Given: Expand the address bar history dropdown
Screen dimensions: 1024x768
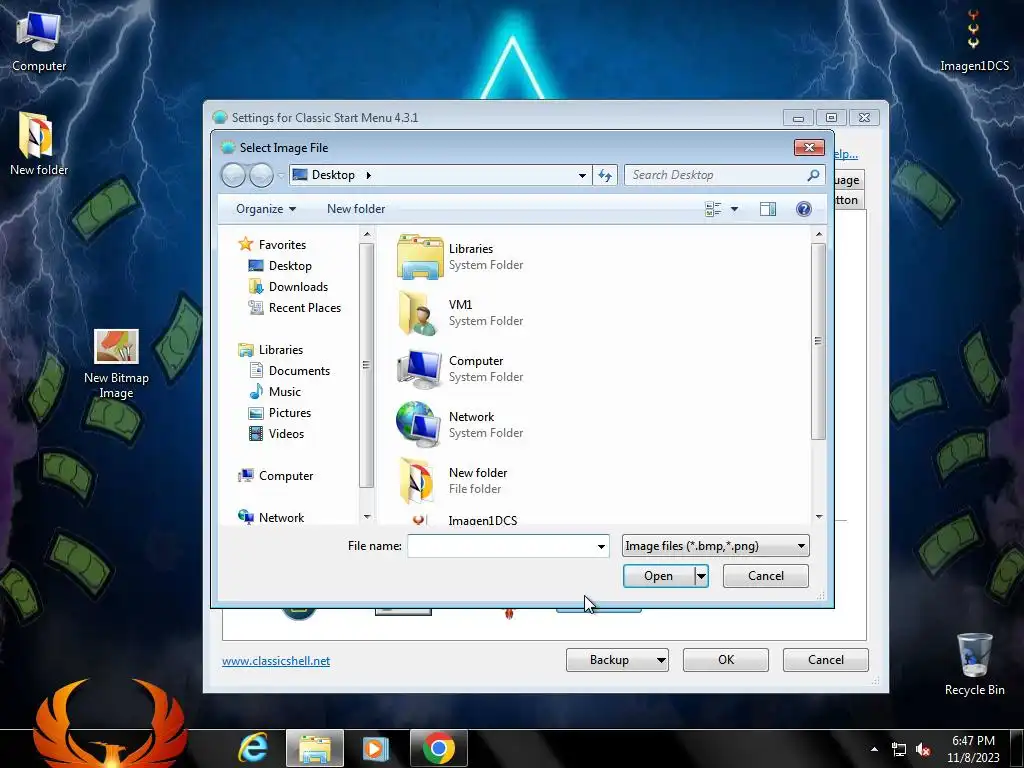Looking at the screenshot, I should click(582, 175).
